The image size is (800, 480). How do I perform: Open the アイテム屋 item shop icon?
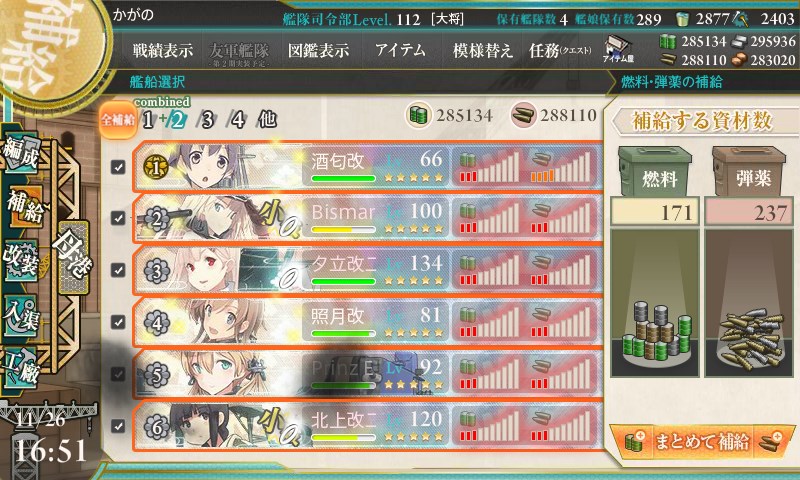click(618, 49)
